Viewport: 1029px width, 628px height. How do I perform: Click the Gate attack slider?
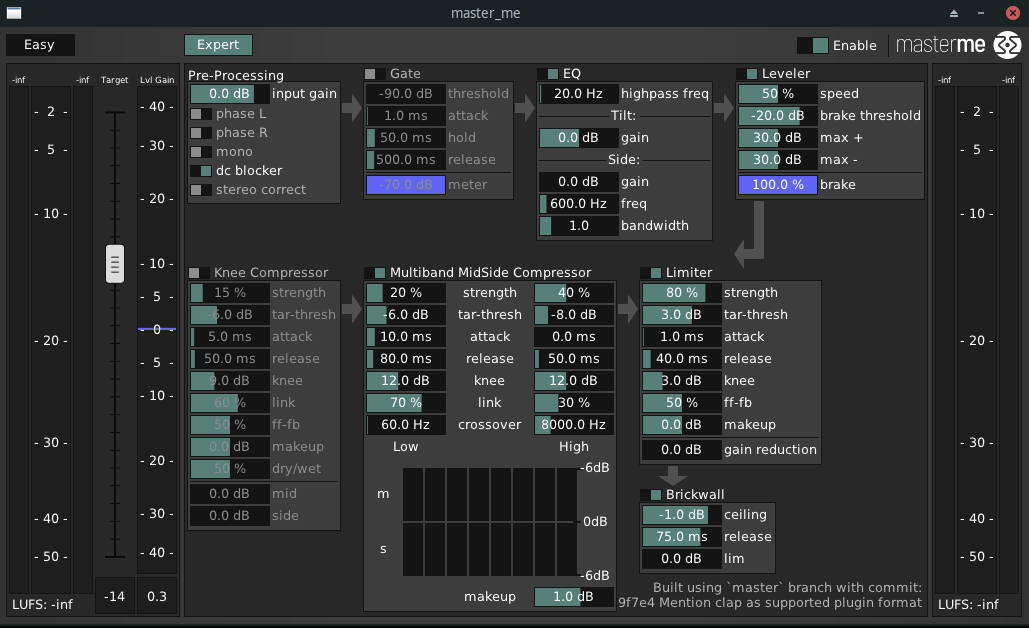click(x=406, y=115)
